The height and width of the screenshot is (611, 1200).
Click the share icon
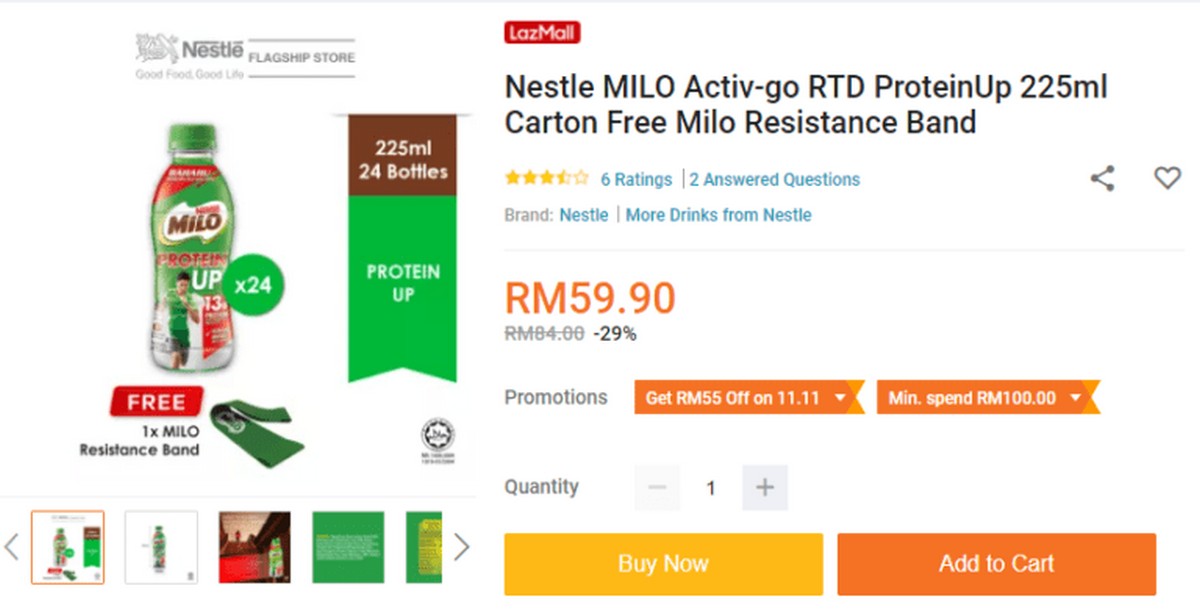[x=1102, y=179]
